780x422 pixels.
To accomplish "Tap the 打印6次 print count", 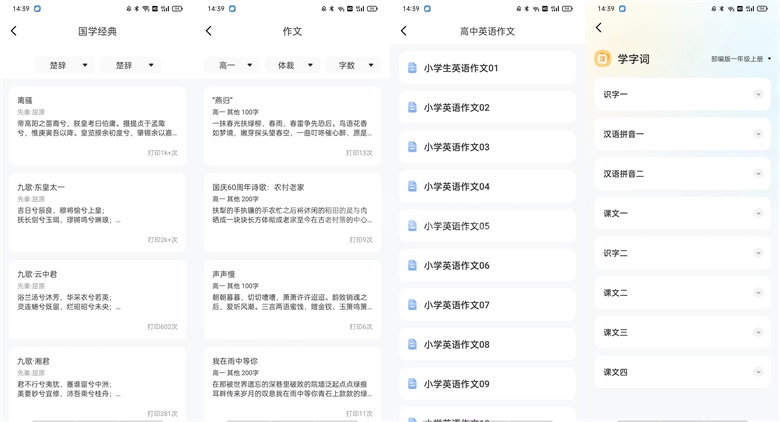I will pos(361,327).
